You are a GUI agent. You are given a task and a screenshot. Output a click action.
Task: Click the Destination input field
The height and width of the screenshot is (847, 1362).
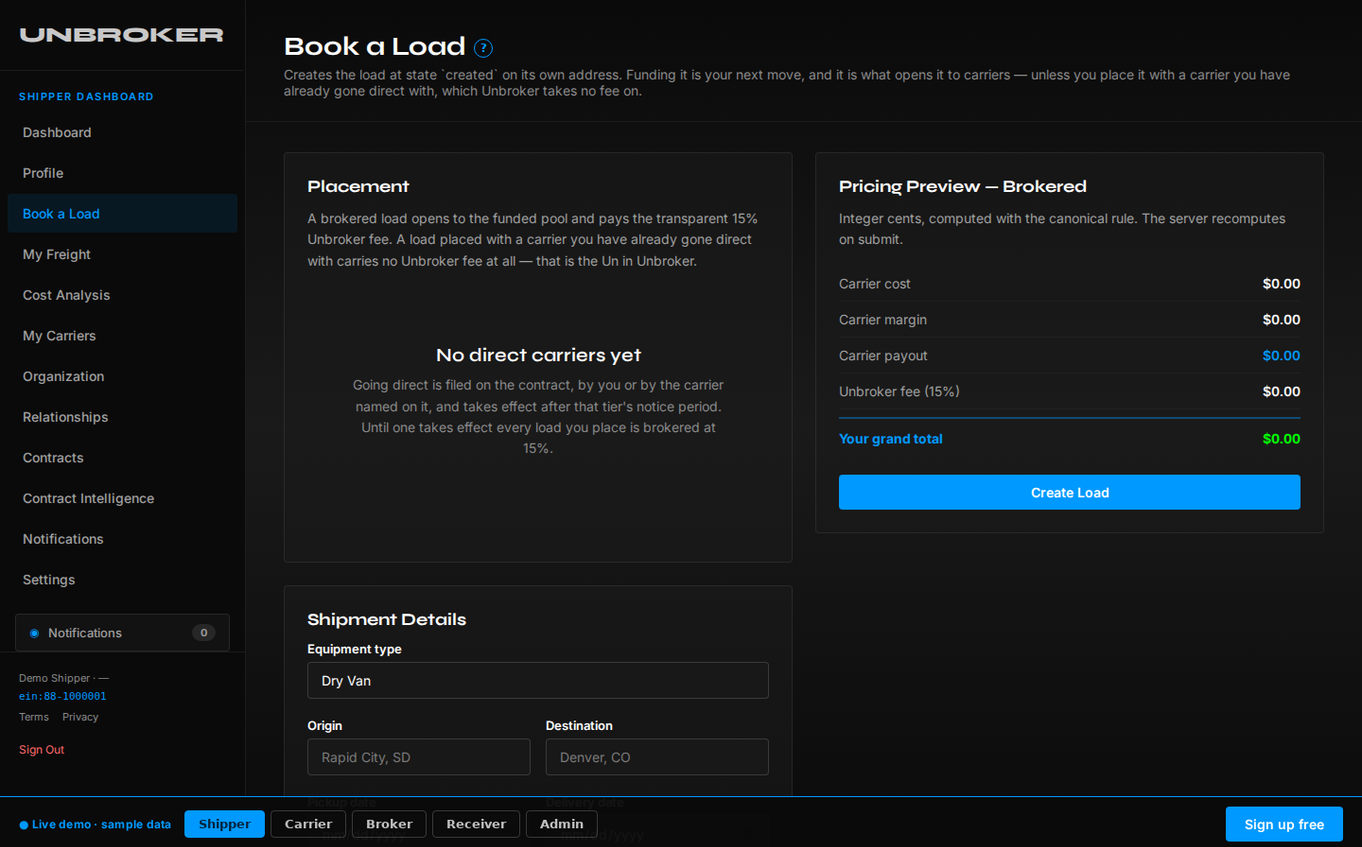click(657, 757)
